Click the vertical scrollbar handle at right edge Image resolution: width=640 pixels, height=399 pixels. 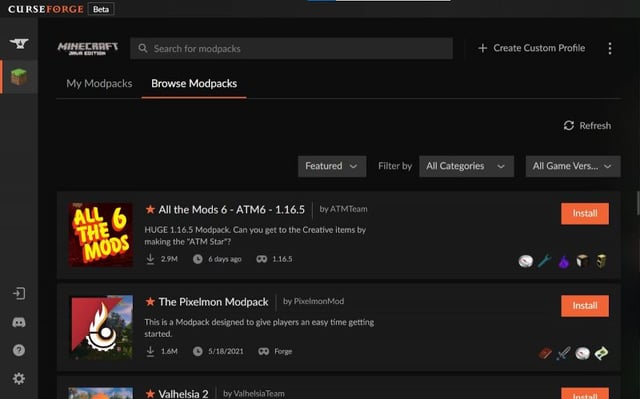point(638,203)
